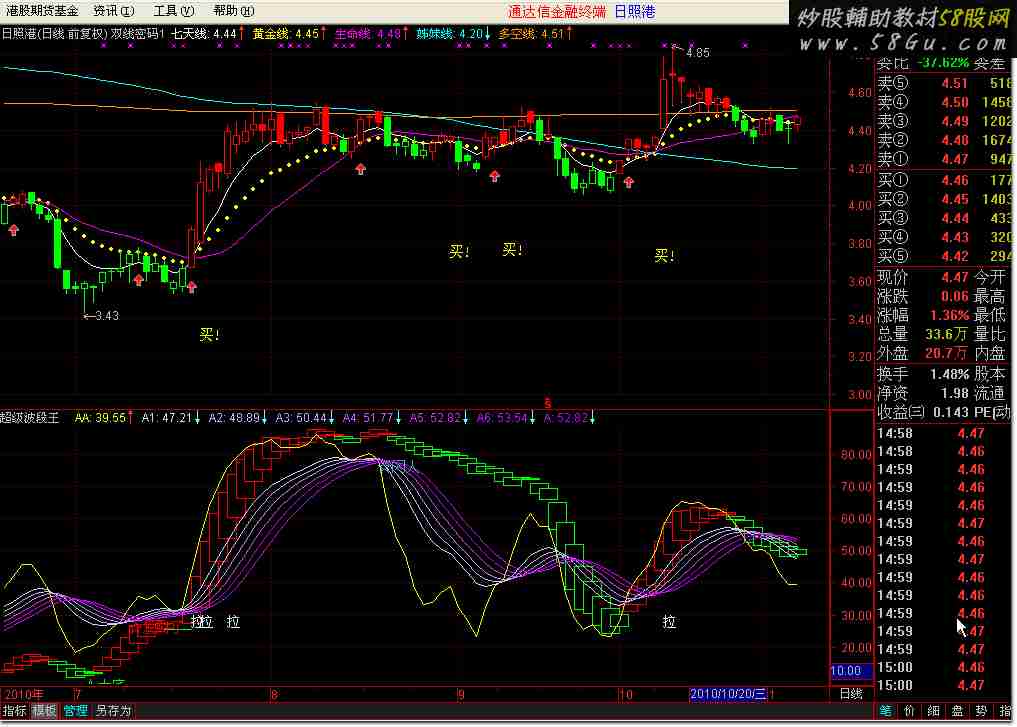This screenshot has height=727, width=1017.
Task: Click the 2010/10/20 date marker on timeline
Action: click(x=728, y=694)
